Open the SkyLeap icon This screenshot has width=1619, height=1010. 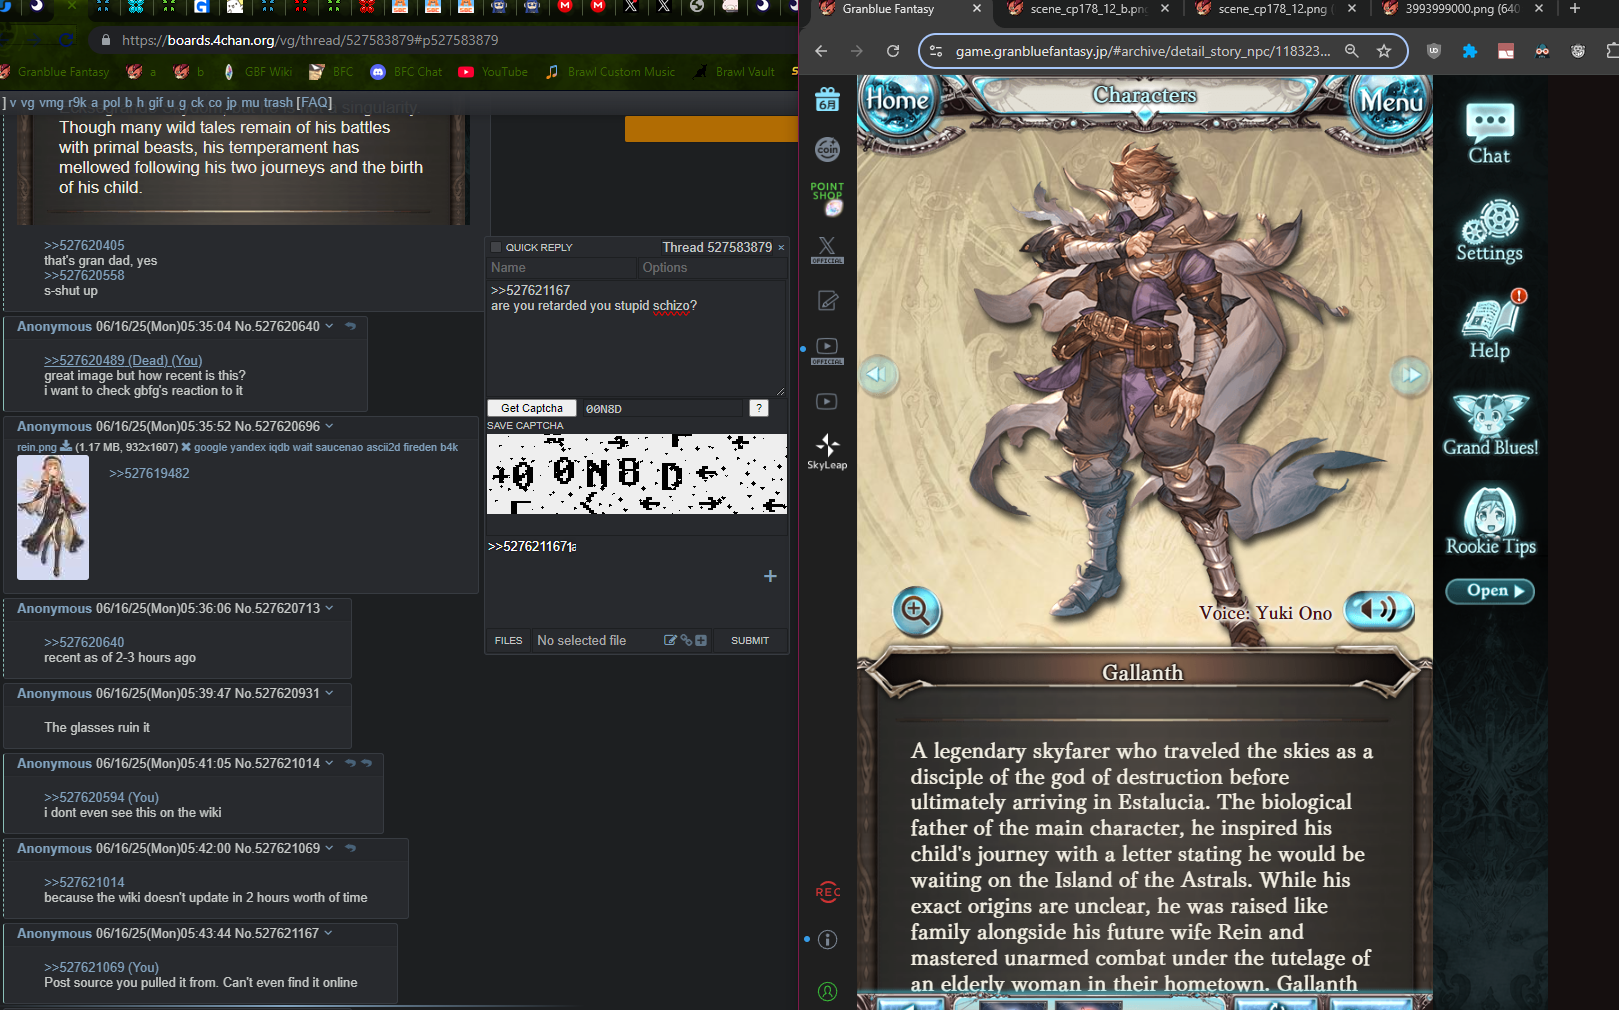827,452
